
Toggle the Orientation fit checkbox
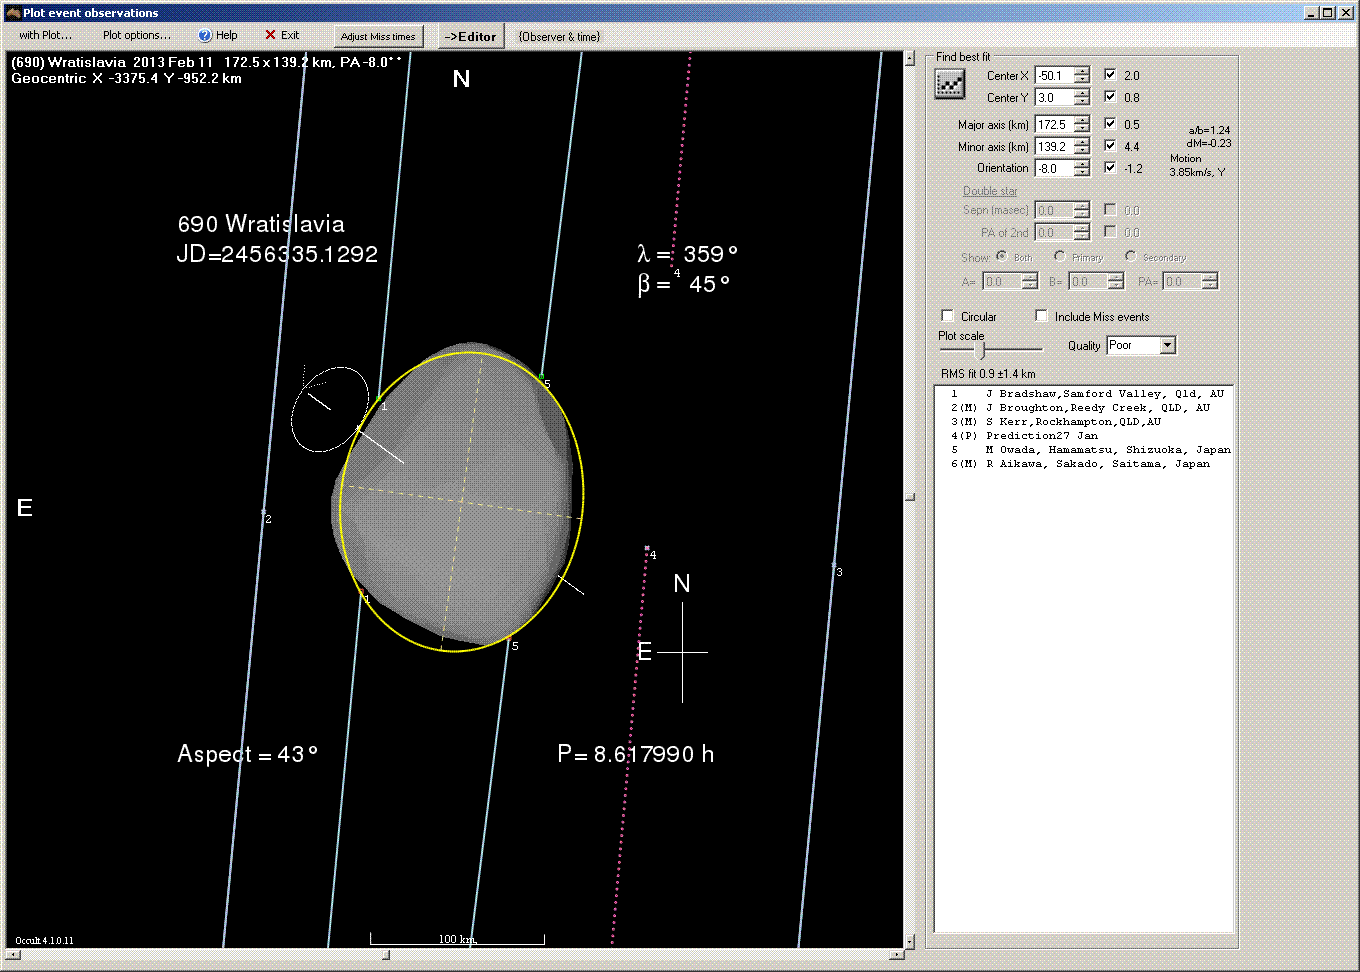(1110, 168)
